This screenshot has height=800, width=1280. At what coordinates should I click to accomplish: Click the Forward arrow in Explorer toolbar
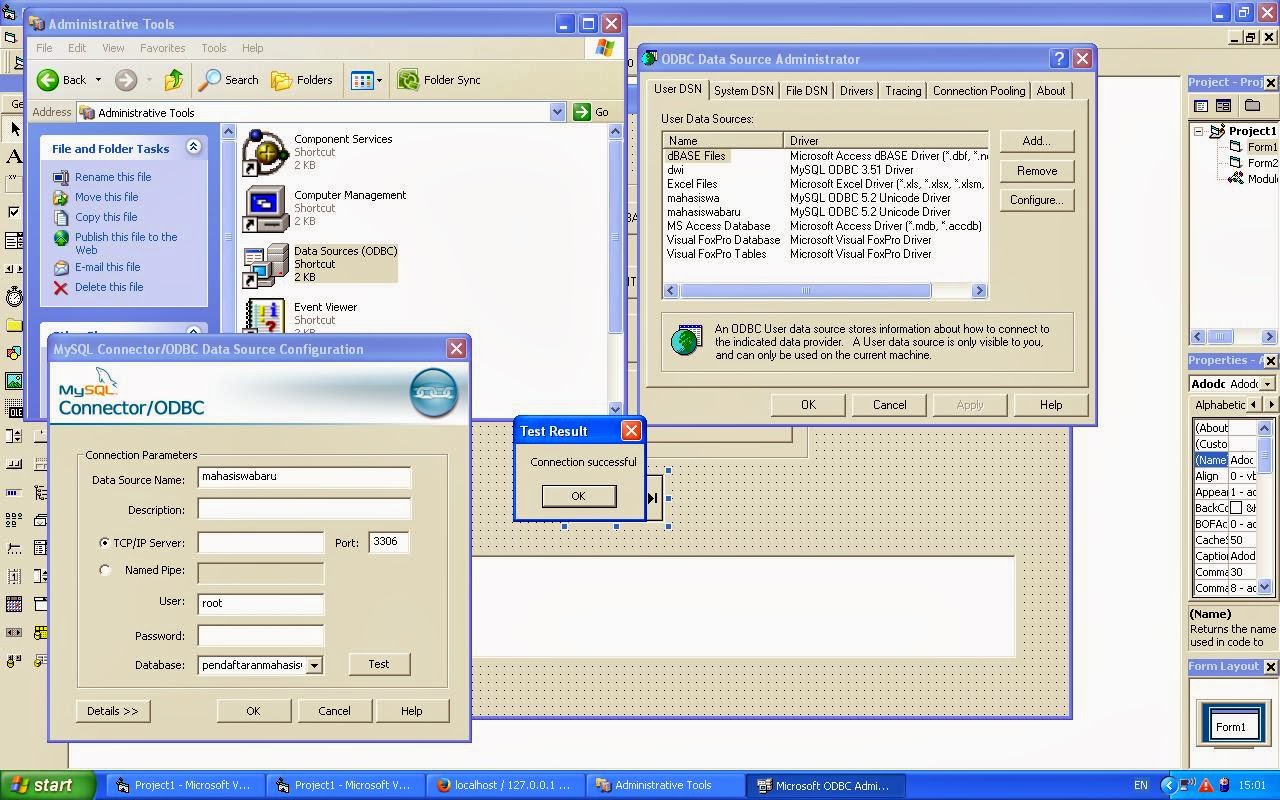click(126, 80)
